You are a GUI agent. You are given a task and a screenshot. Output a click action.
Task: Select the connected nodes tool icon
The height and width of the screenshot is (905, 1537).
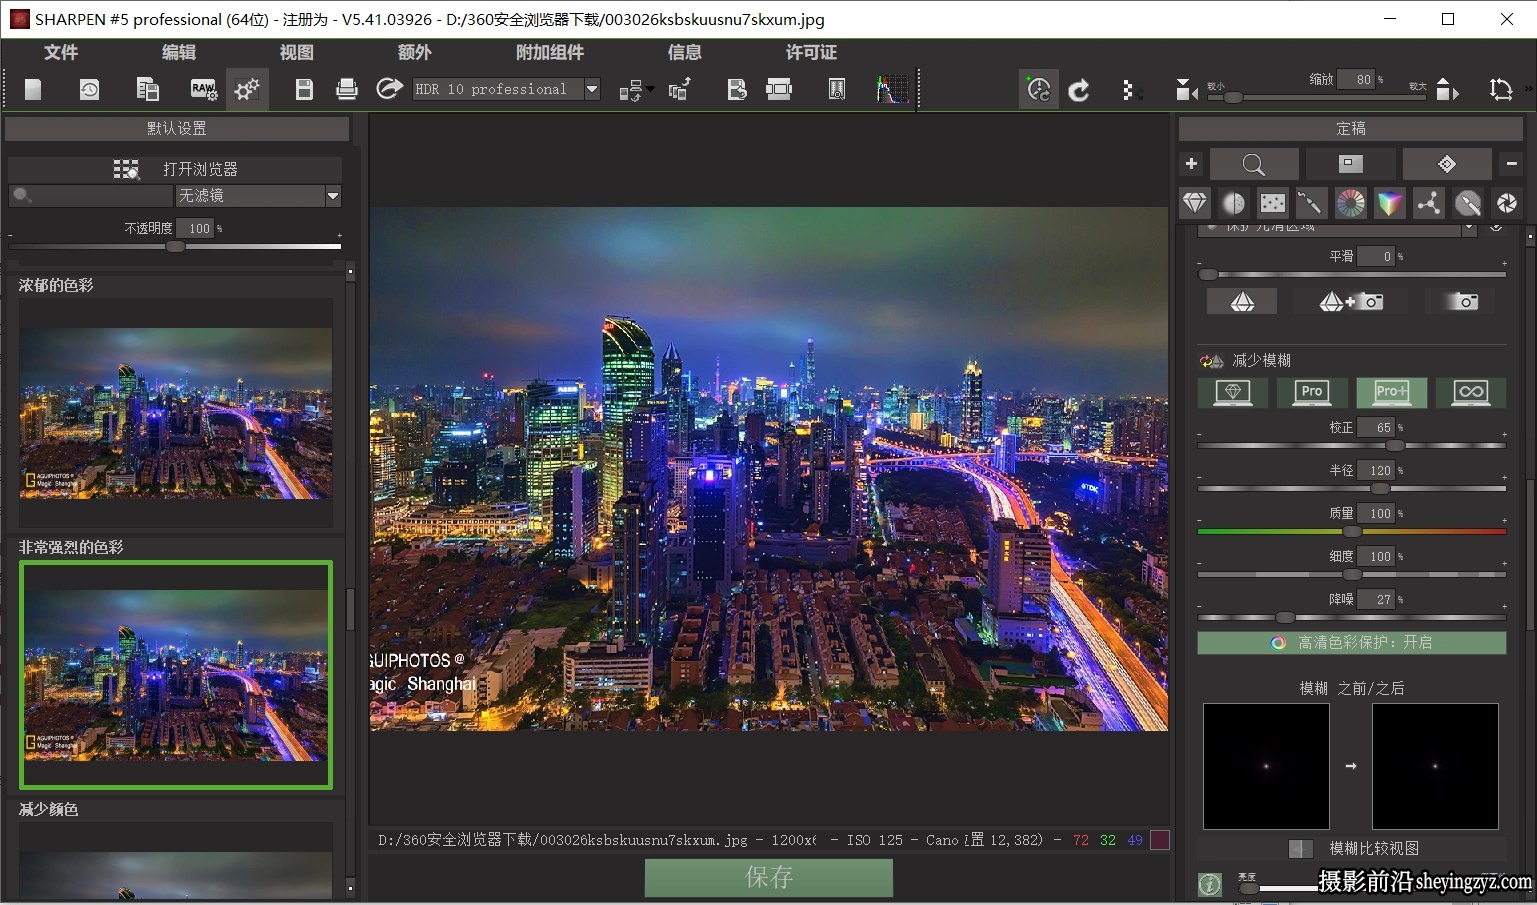tap(1429, 203)
